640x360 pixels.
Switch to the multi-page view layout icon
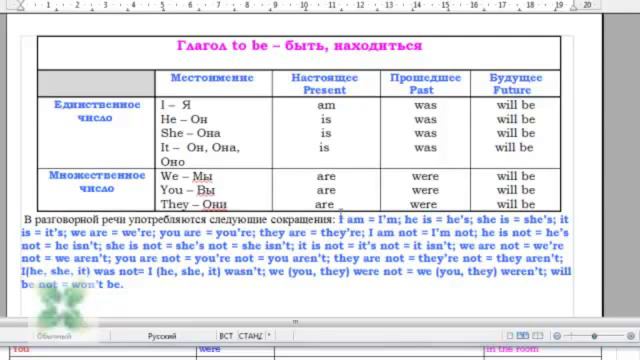click(x=523, y=336)
